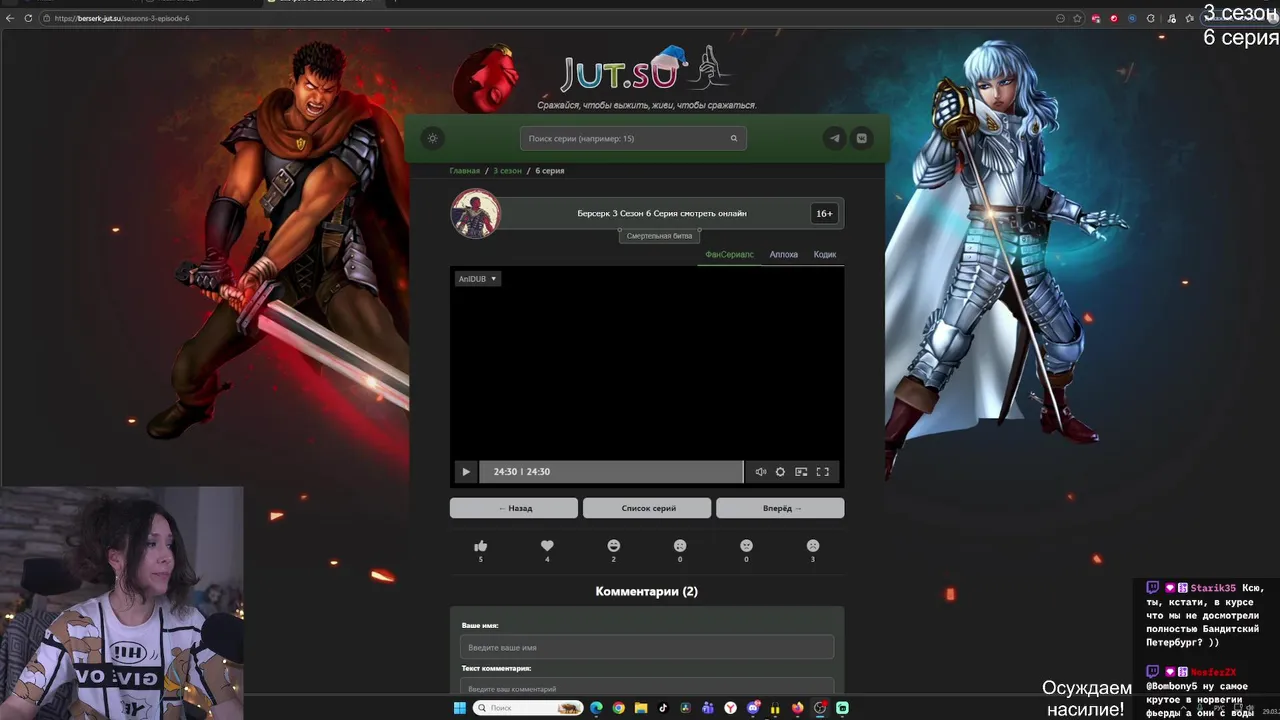Image resolution: width=1280 pixels, height=720 pixels.
Task: Click the sad face reaction with count 3
Action: (x=813, y=546)
